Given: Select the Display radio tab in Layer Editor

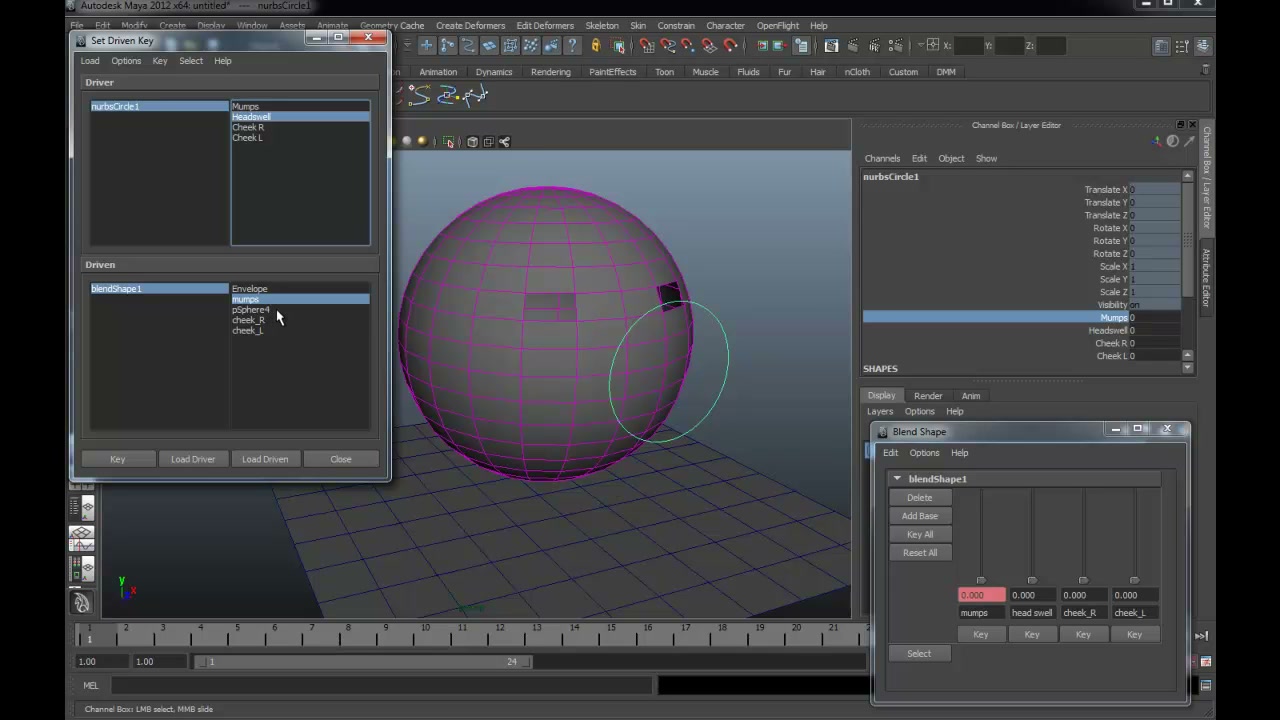Looking at the screenshot, I should tap(881, 396).
